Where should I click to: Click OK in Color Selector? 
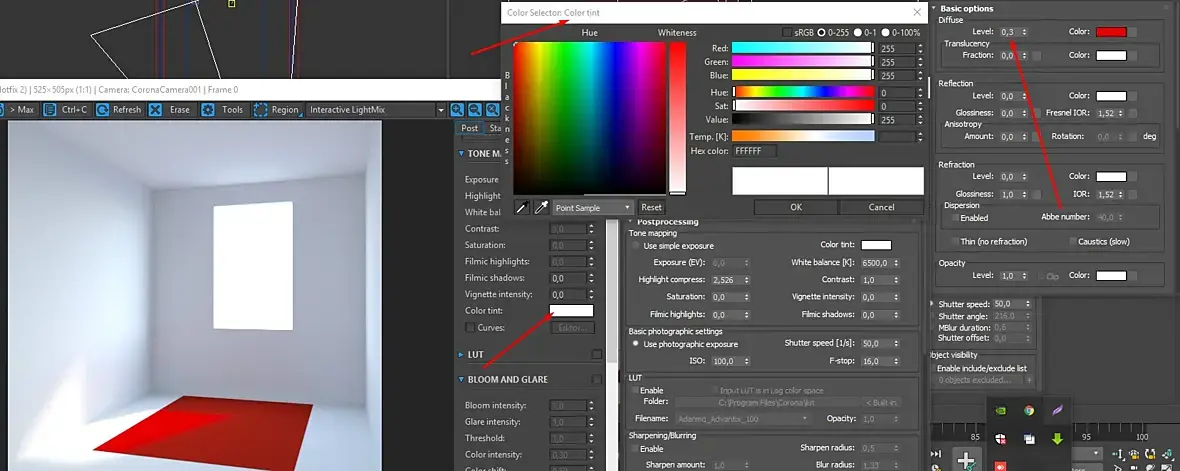coord(796,207)
